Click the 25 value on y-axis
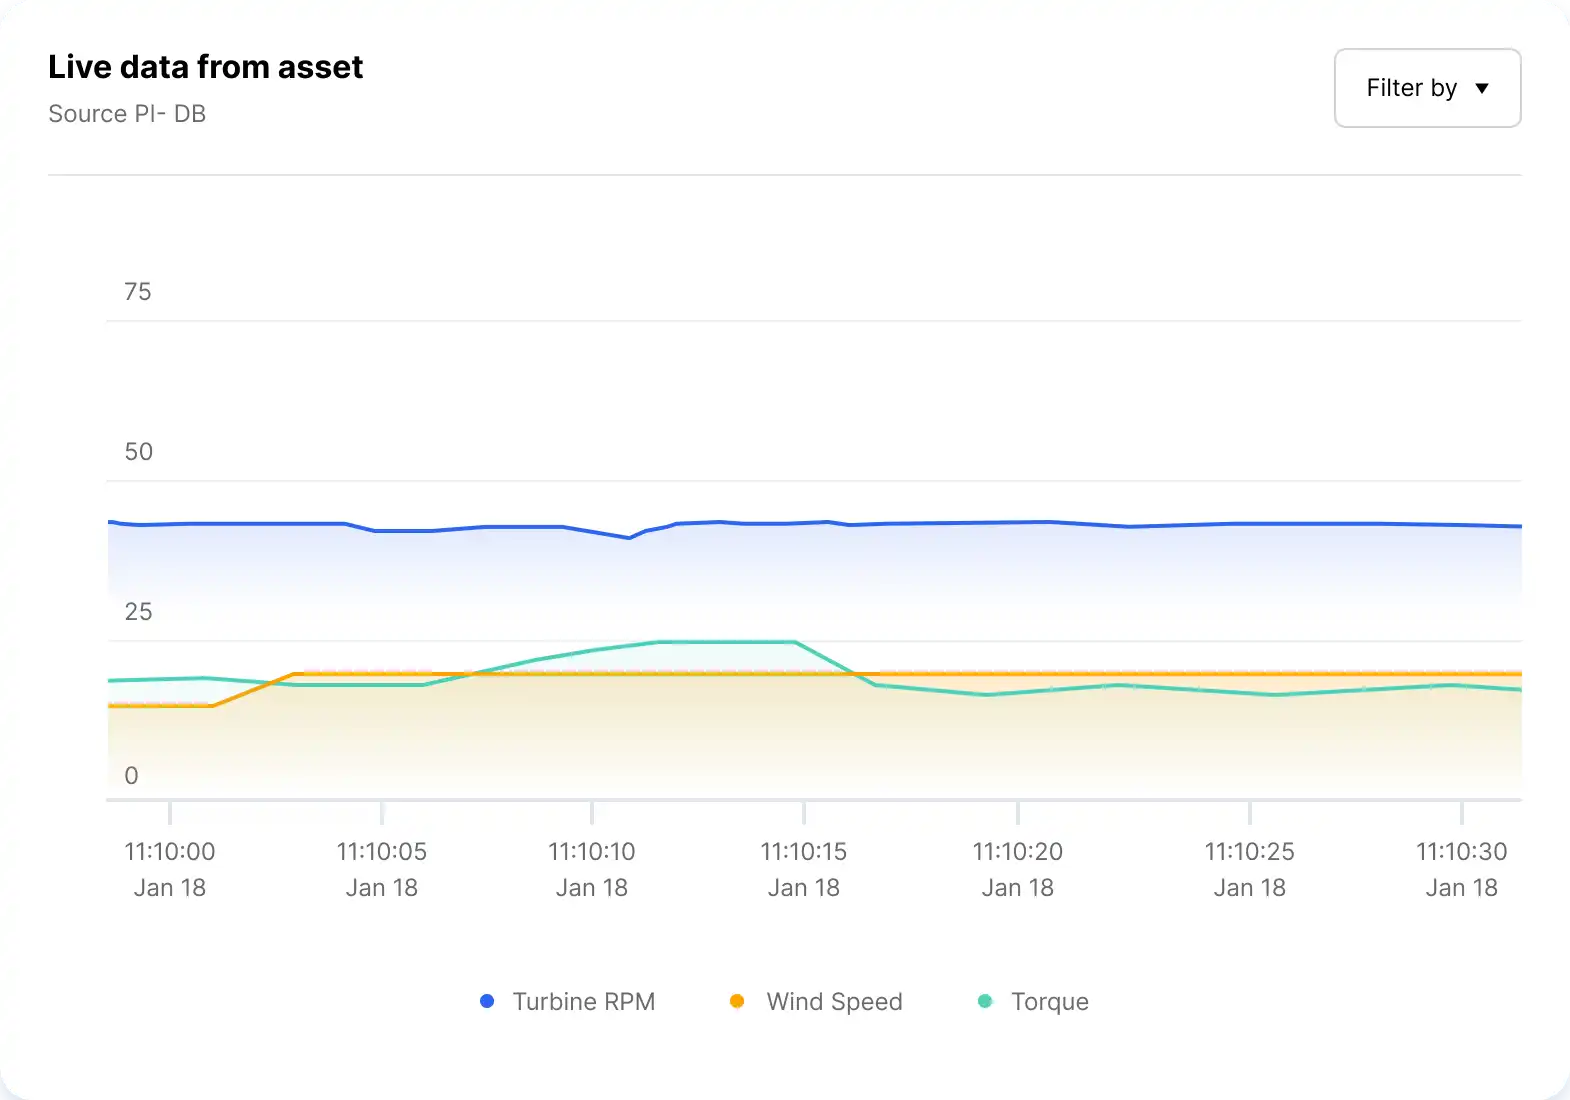1570x1100 pixels. coord(138,612)
